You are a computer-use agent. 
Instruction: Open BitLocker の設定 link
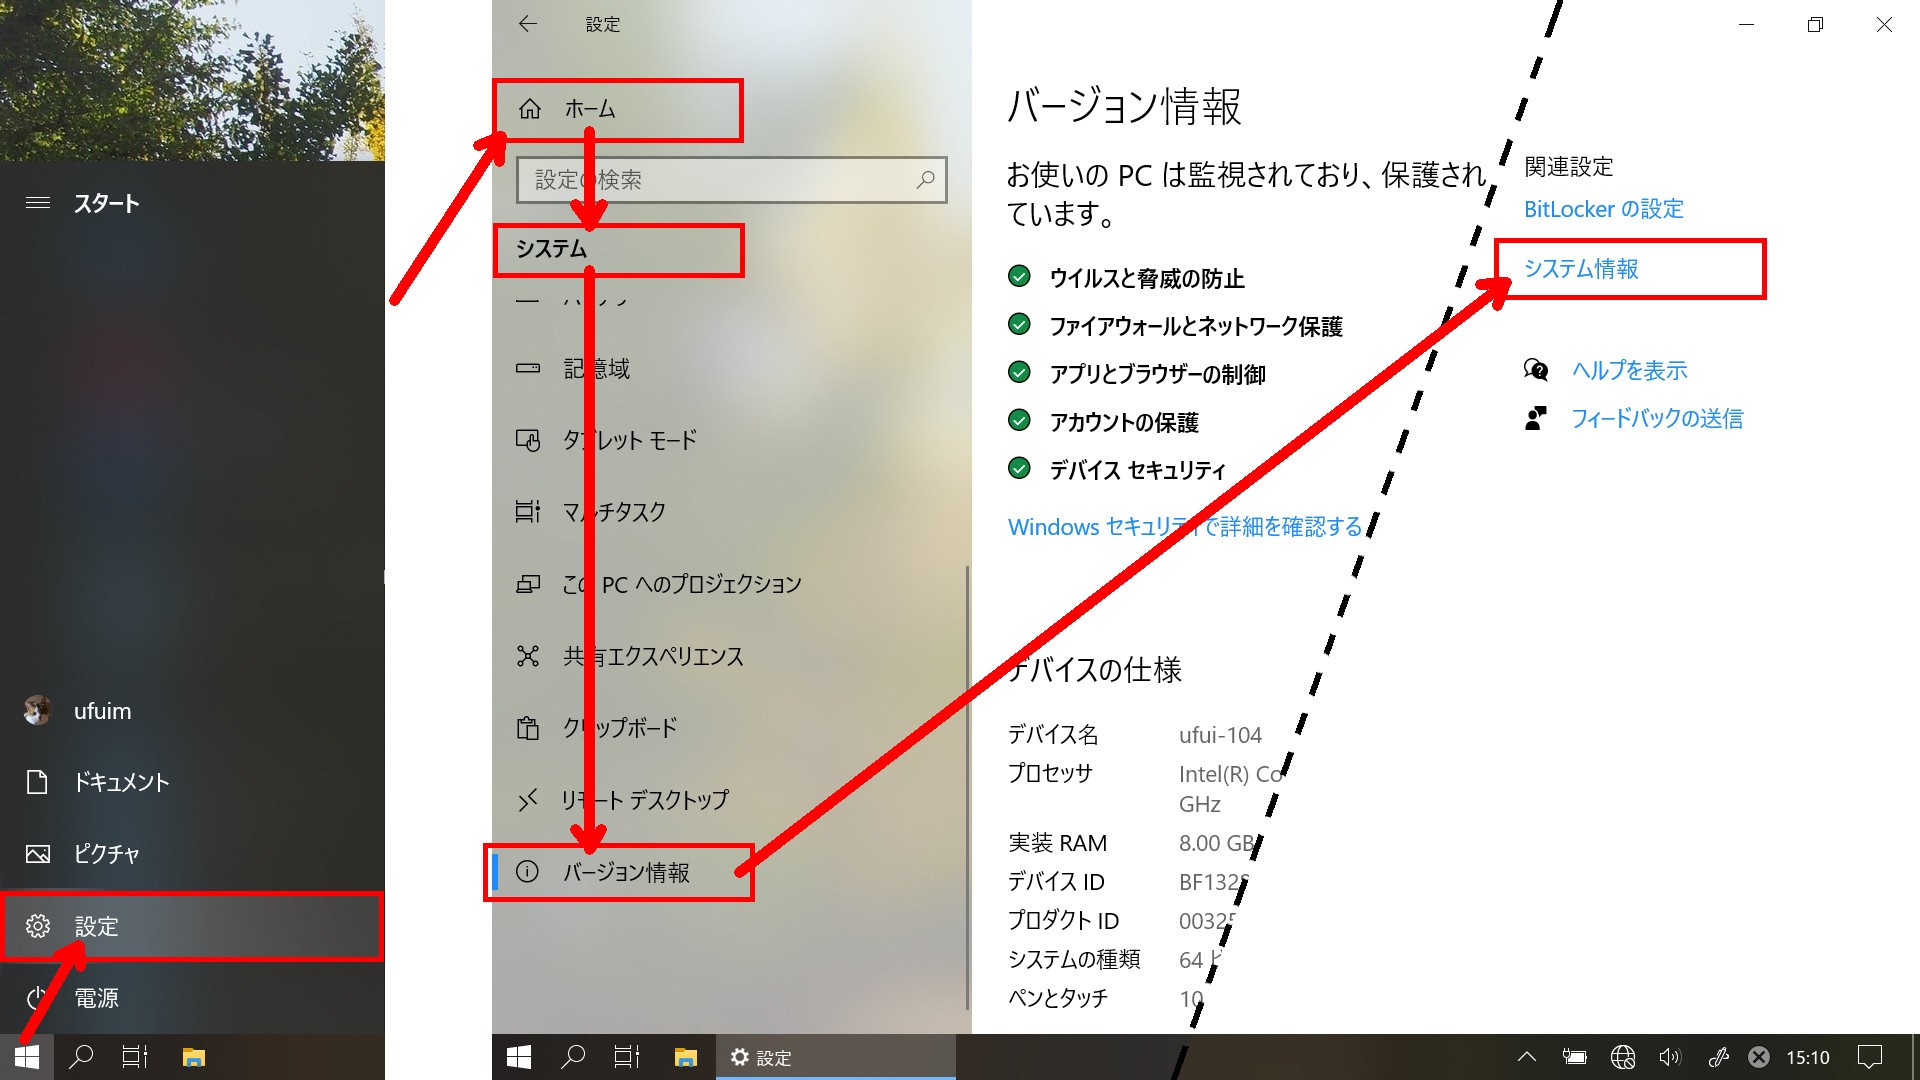point(1604,209)
